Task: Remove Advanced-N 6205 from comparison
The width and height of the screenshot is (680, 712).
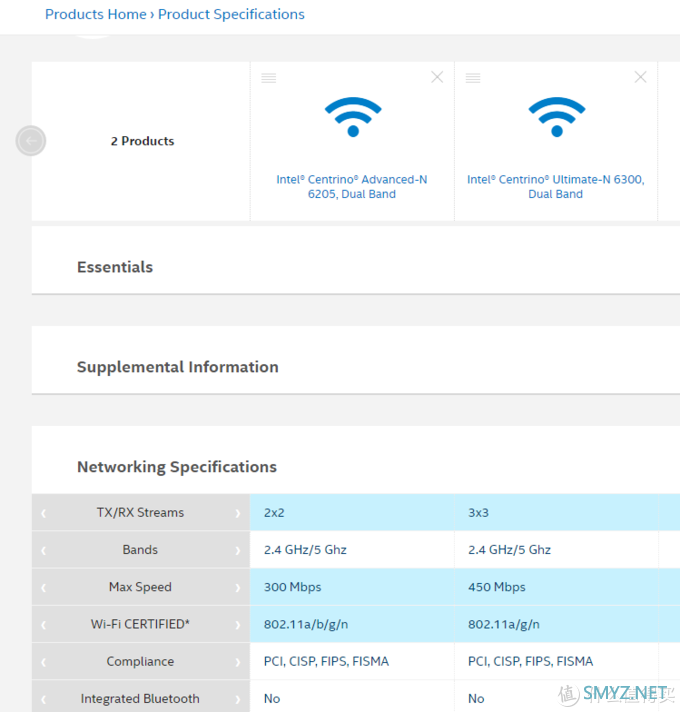Action: pyautogui.click(x=437, y=77)
